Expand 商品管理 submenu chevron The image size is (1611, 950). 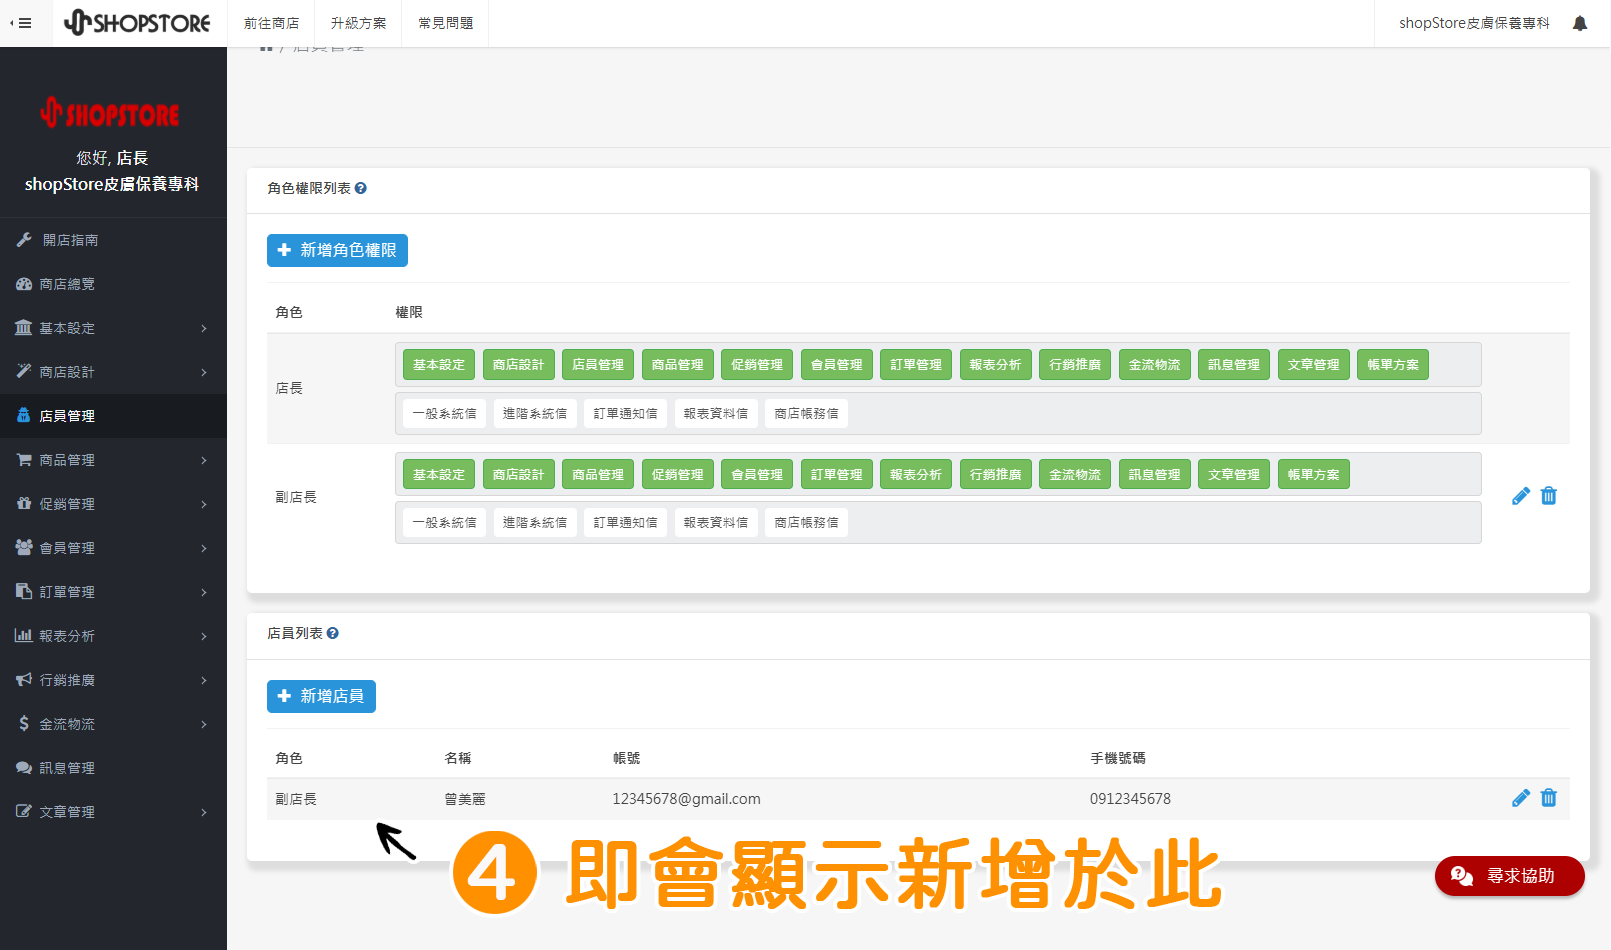pos(204,460)
